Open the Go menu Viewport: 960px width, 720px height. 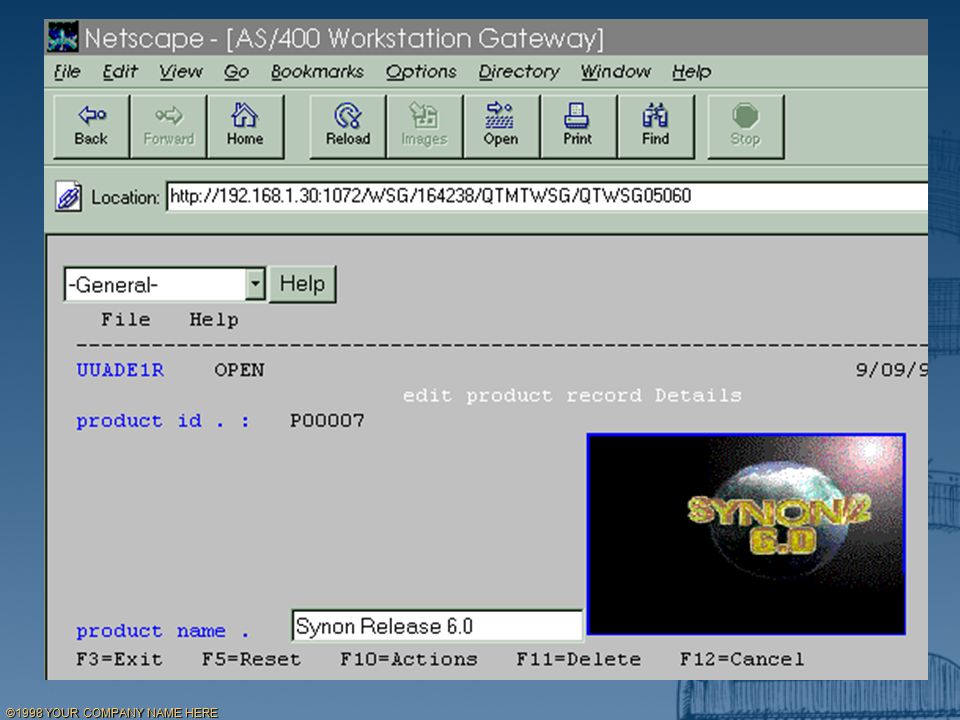(236, 72)
